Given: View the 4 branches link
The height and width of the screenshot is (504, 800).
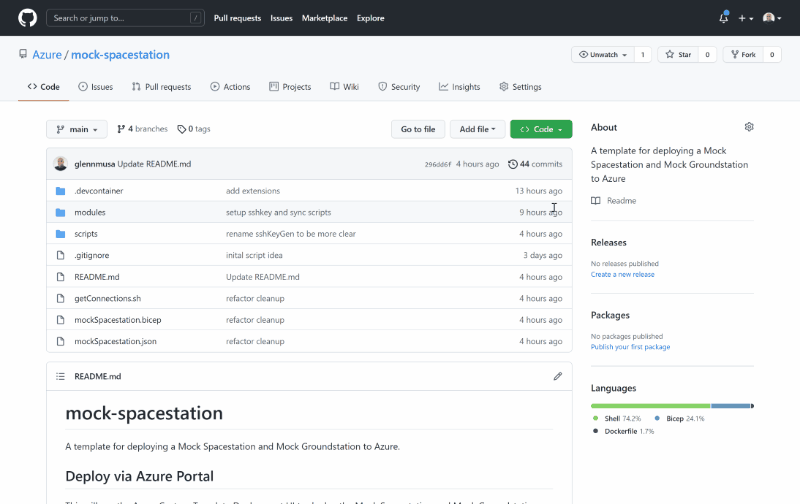Looking at the screenshot, I should [x=142, y=129].
